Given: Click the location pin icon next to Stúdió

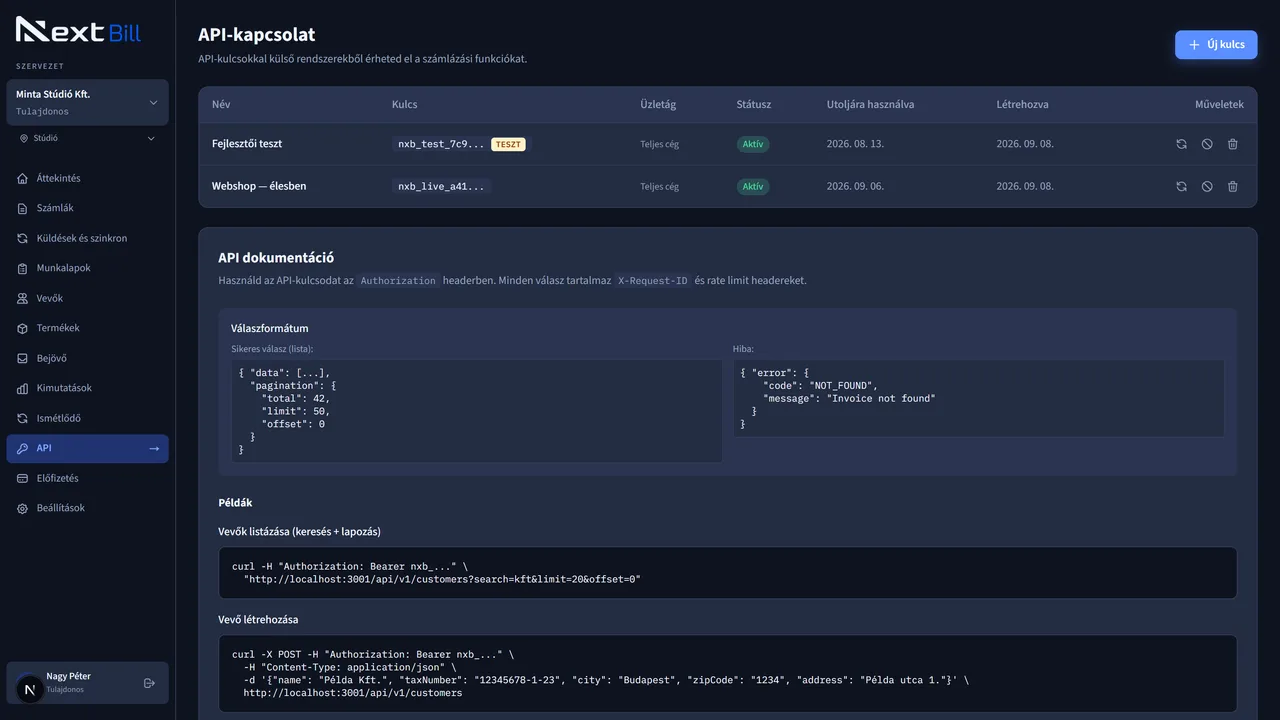Looking at the screenshot, I should click(24, 138).
